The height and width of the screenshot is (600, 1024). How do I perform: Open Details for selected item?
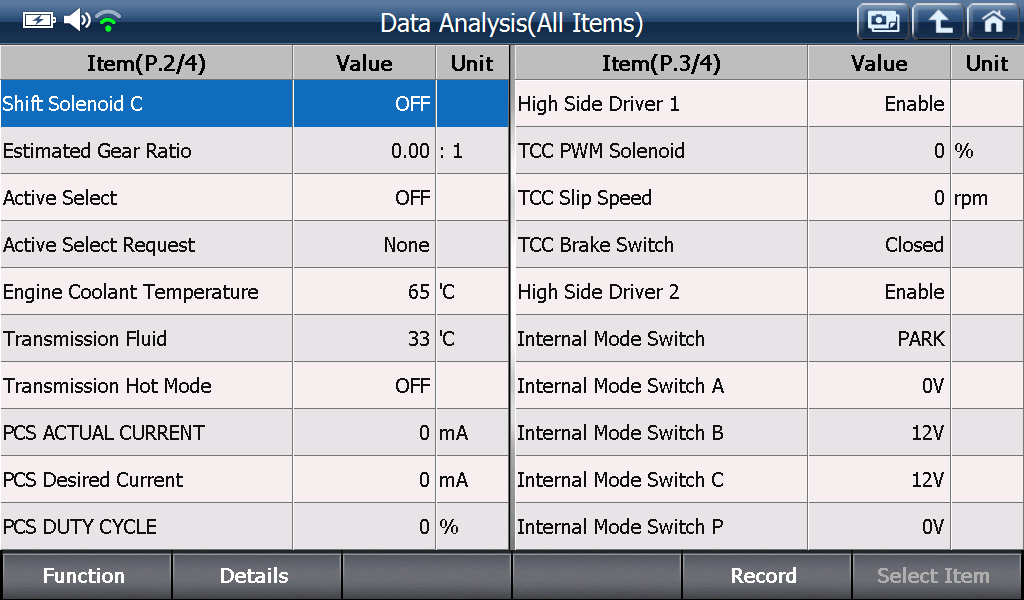[x=256, y=576]
